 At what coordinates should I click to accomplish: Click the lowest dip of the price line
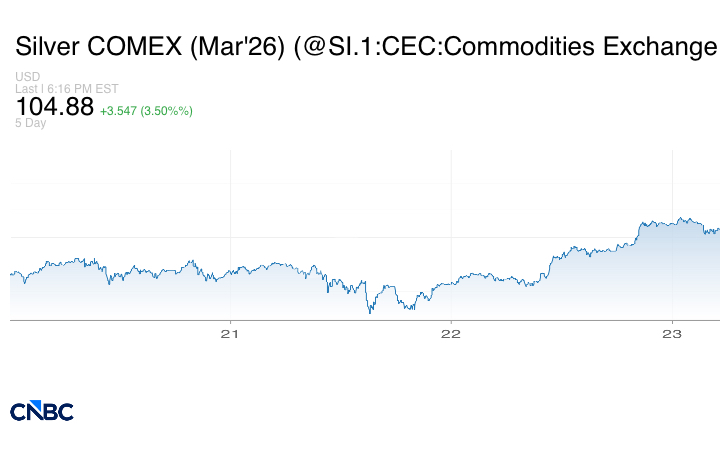click(x=371, y=312)
